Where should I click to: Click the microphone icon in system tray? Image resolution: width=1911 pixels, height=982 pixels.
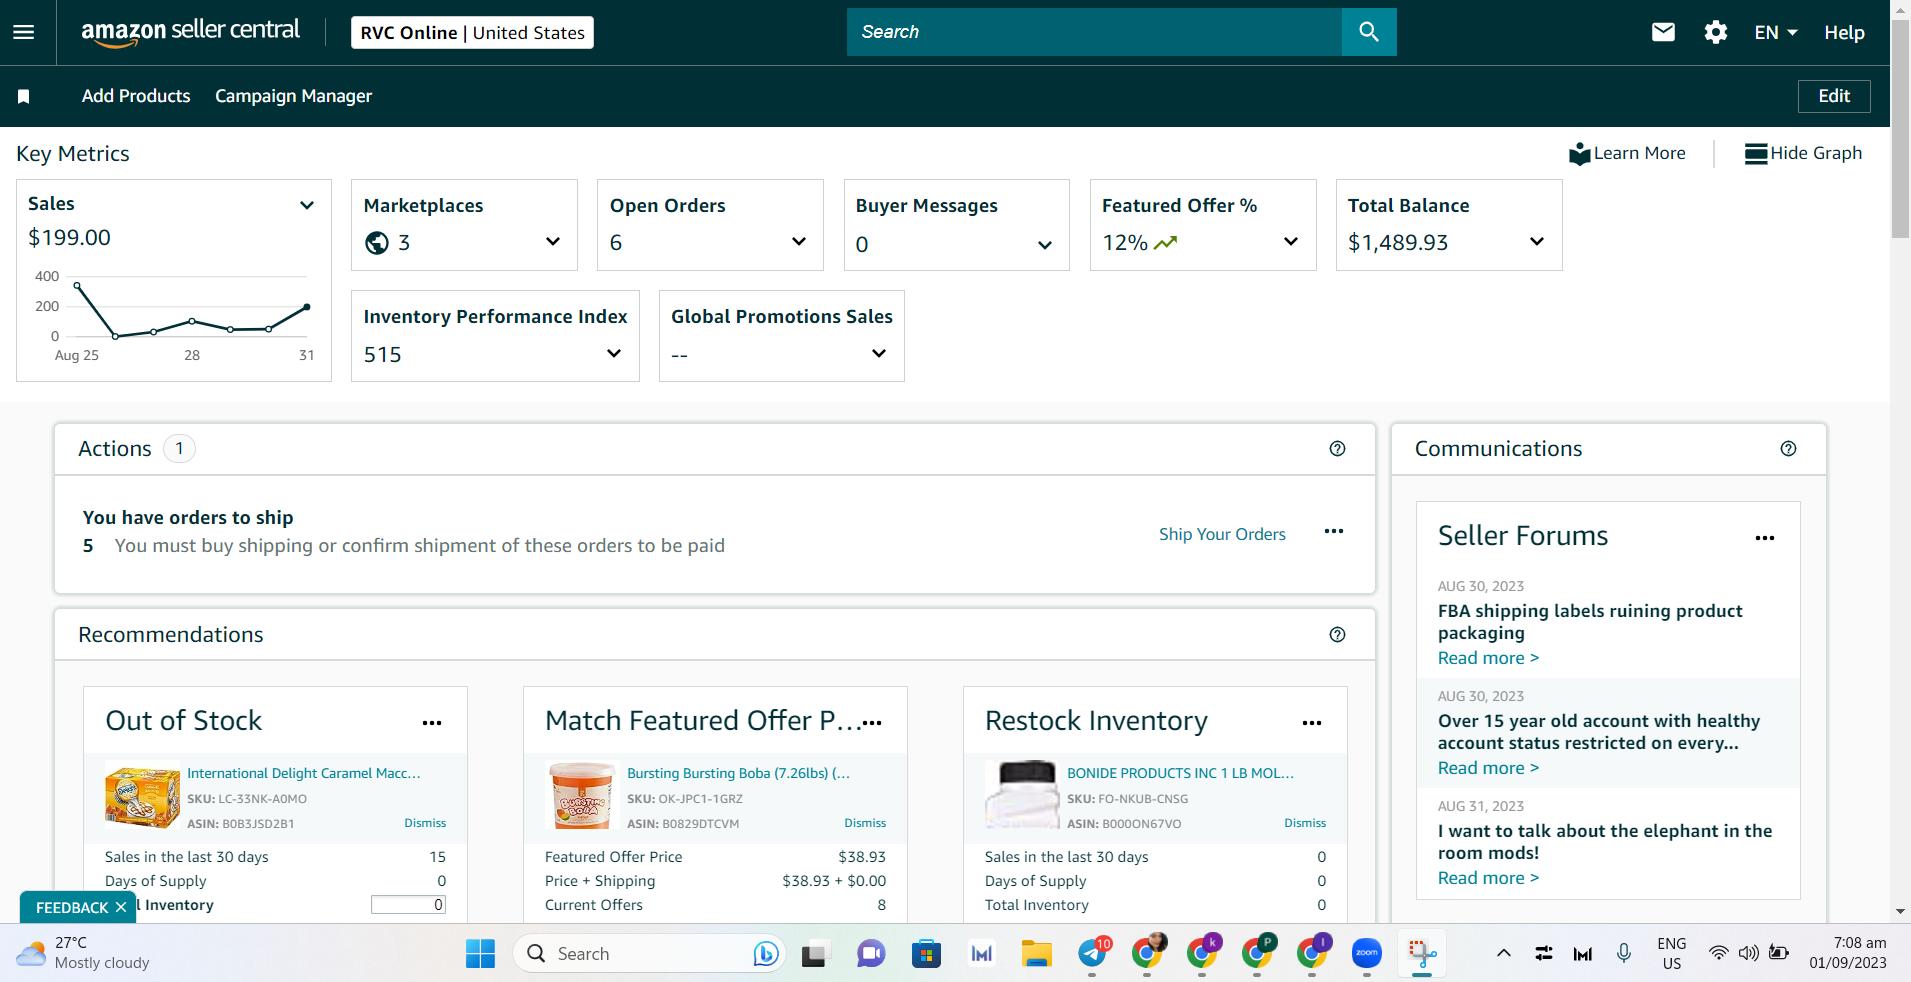(1624, 954)
